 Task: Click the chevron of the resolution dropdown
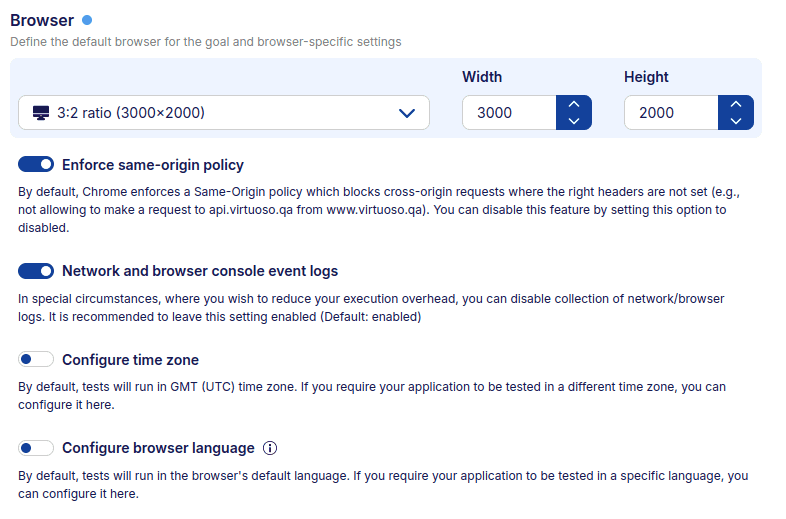(x=407, y=113)
